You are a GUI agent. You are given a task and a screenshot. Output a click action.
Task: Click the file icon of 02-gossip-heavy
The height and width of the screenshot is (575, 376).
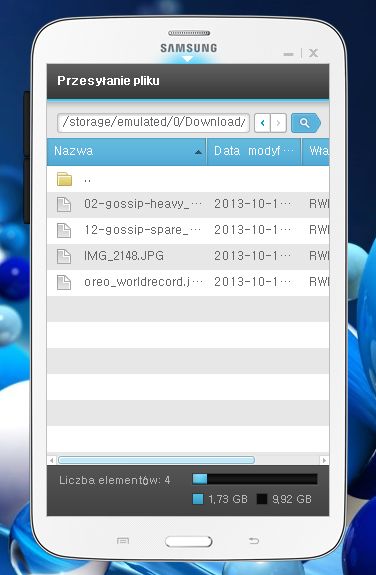[64, 204]
